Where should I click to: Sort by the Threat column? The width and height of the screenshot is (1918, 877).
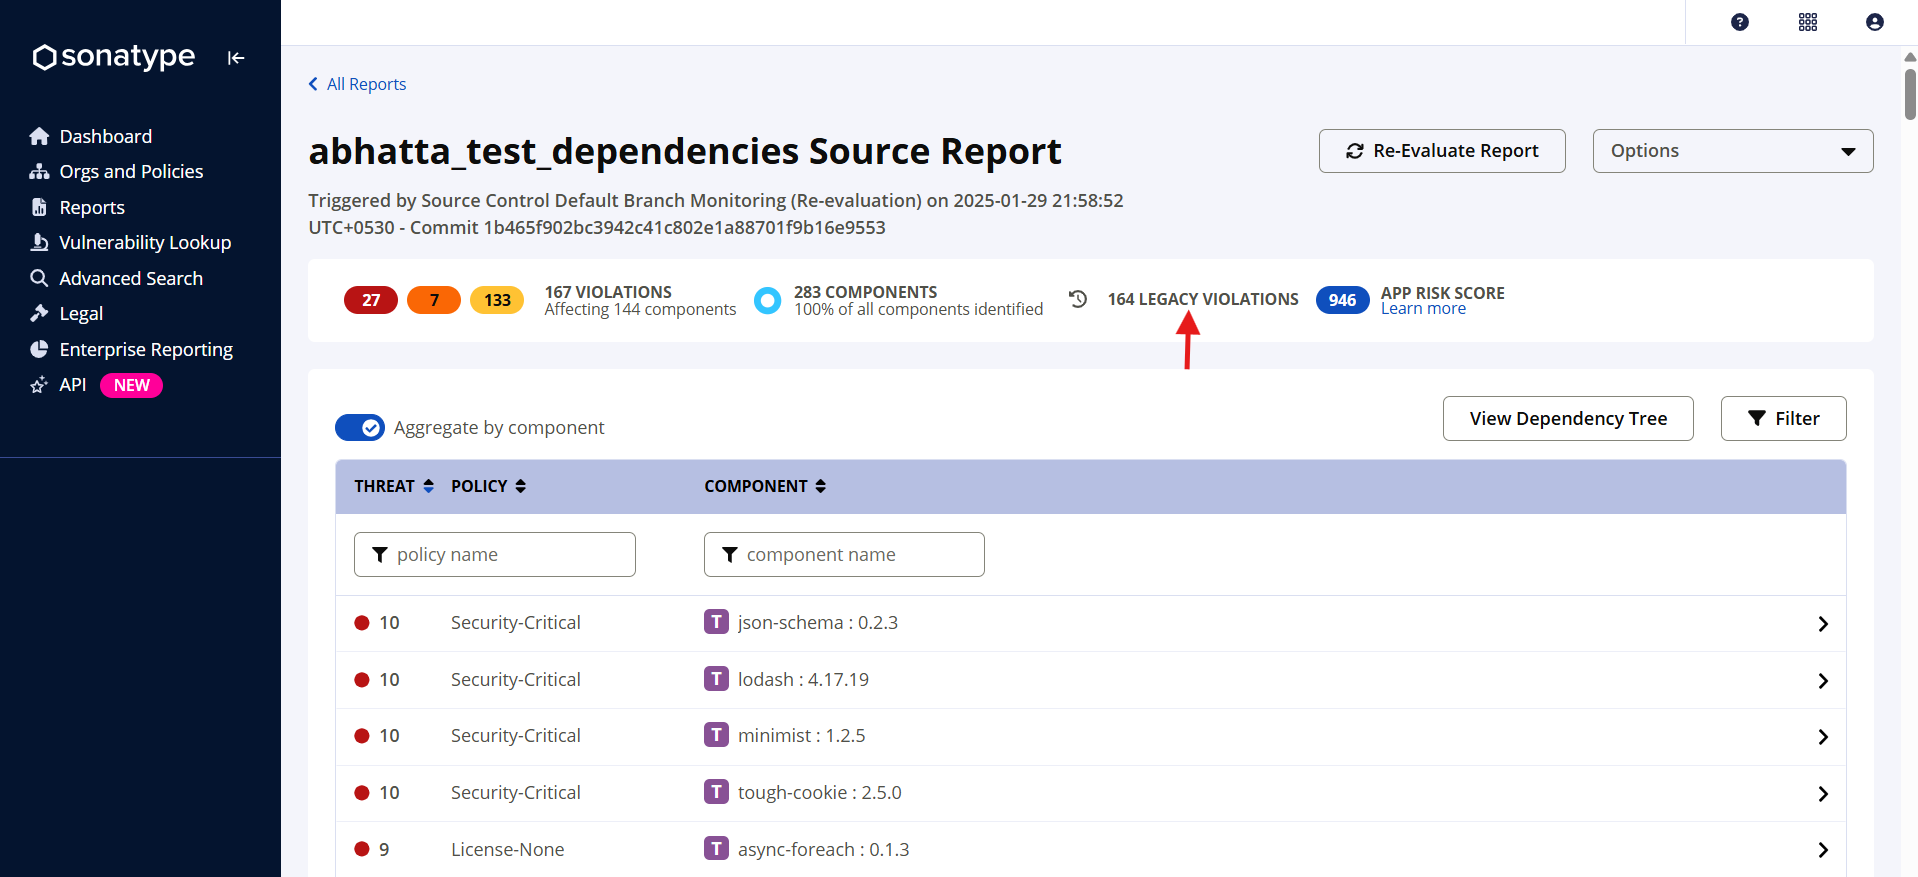pos(394,486)
